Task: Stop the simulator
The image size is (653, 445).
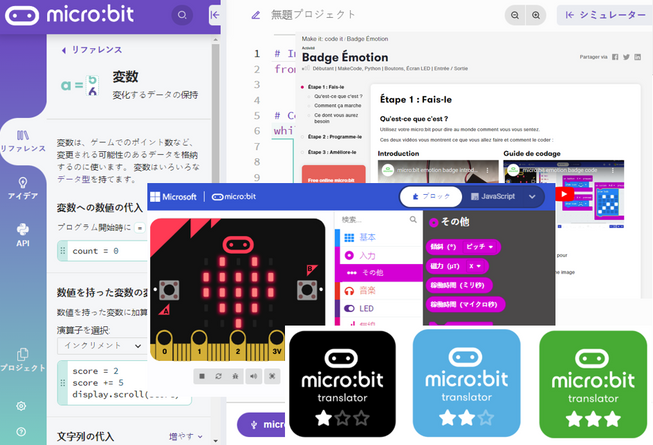Action: (x=202, y=376)
